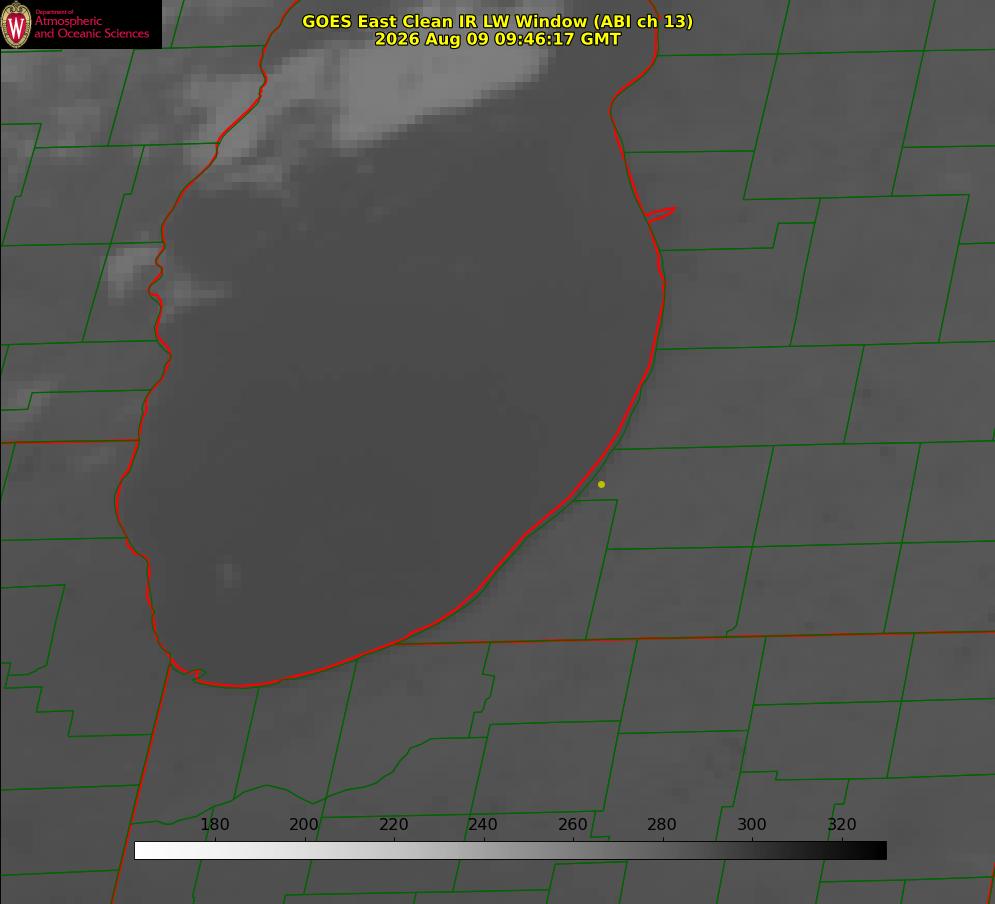Click the 320 label on the colorbar

(842, 825)
